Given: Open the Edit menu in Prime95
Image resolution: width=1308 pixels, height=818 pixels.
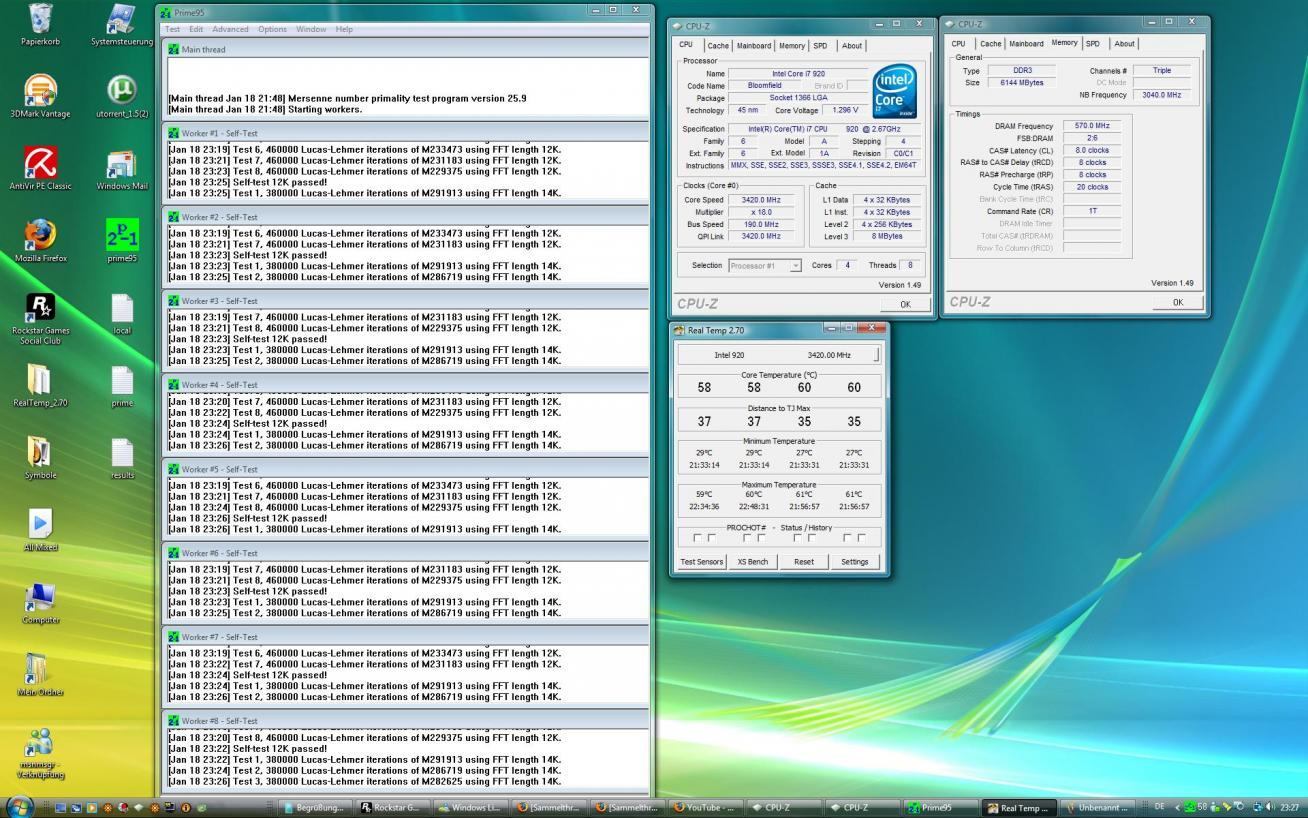Looking at the screenshot, I should pyautogui.click(x=196, y=29).
